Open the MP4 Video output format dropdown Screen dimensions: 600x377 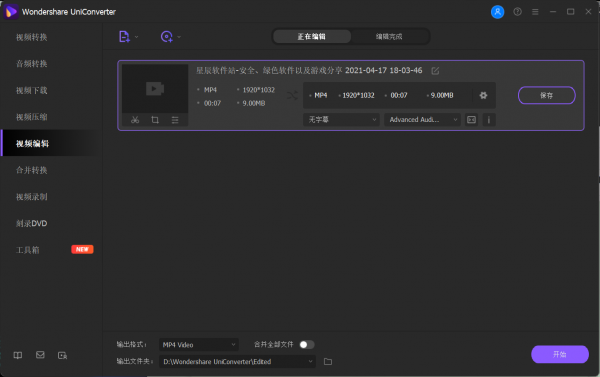(x=199, y=345)
